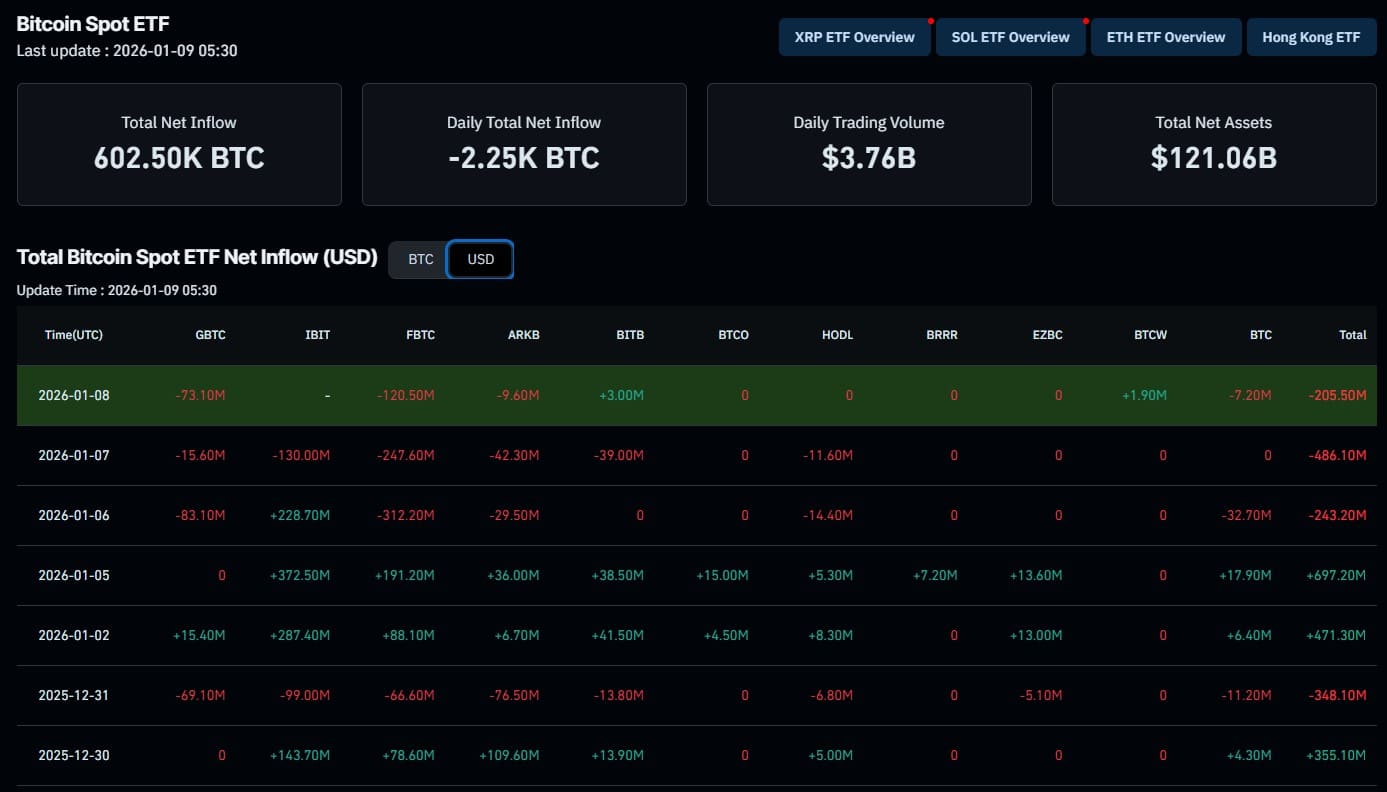The width and height of the screenshot is (1387, 792).
Task: Click the Daily Total Net Inflow card
Action: 523,143
